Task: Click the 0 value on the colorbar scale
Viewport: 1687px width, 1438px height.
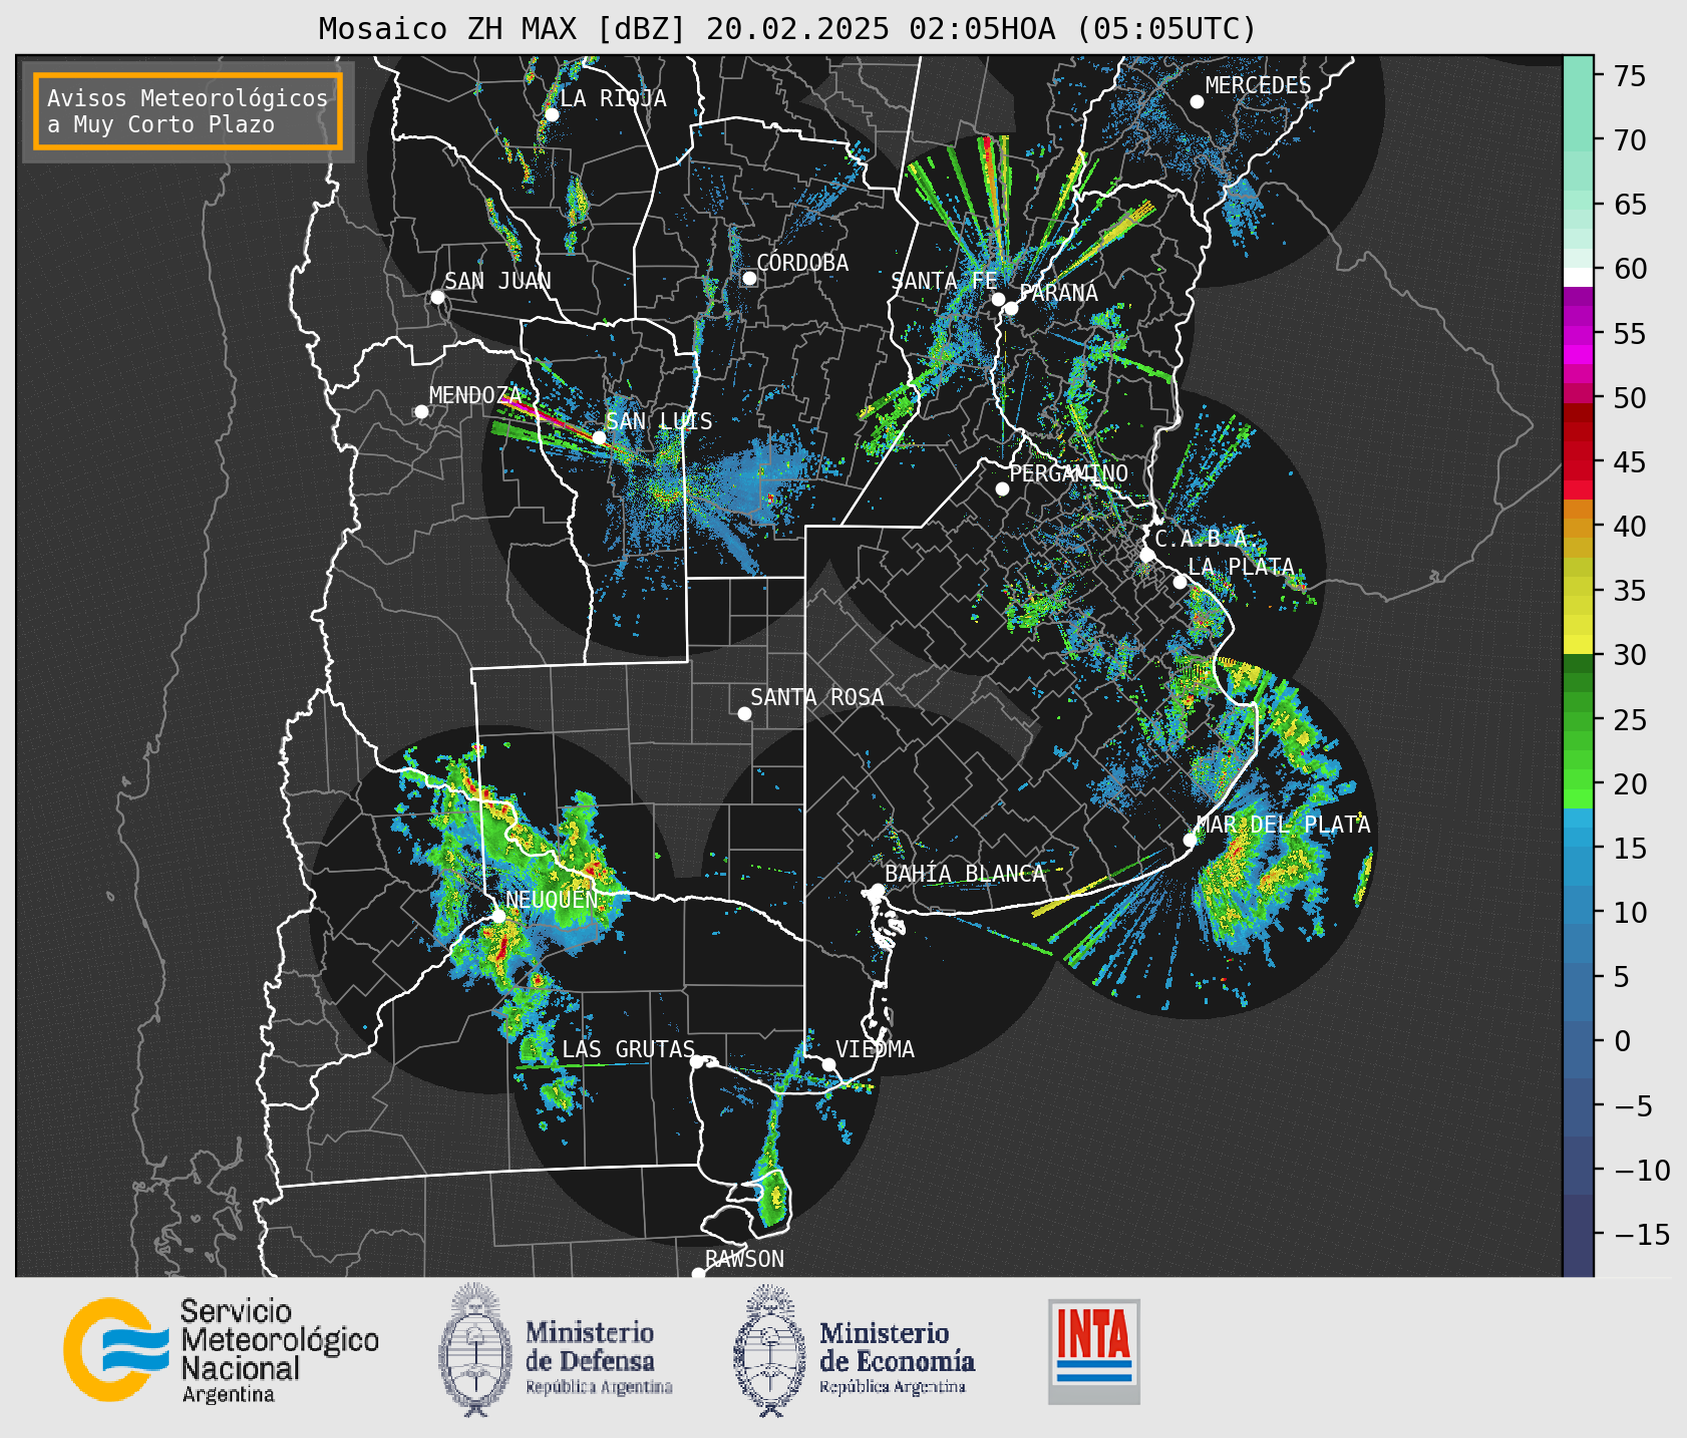Action: (x=1622, y=1041)
